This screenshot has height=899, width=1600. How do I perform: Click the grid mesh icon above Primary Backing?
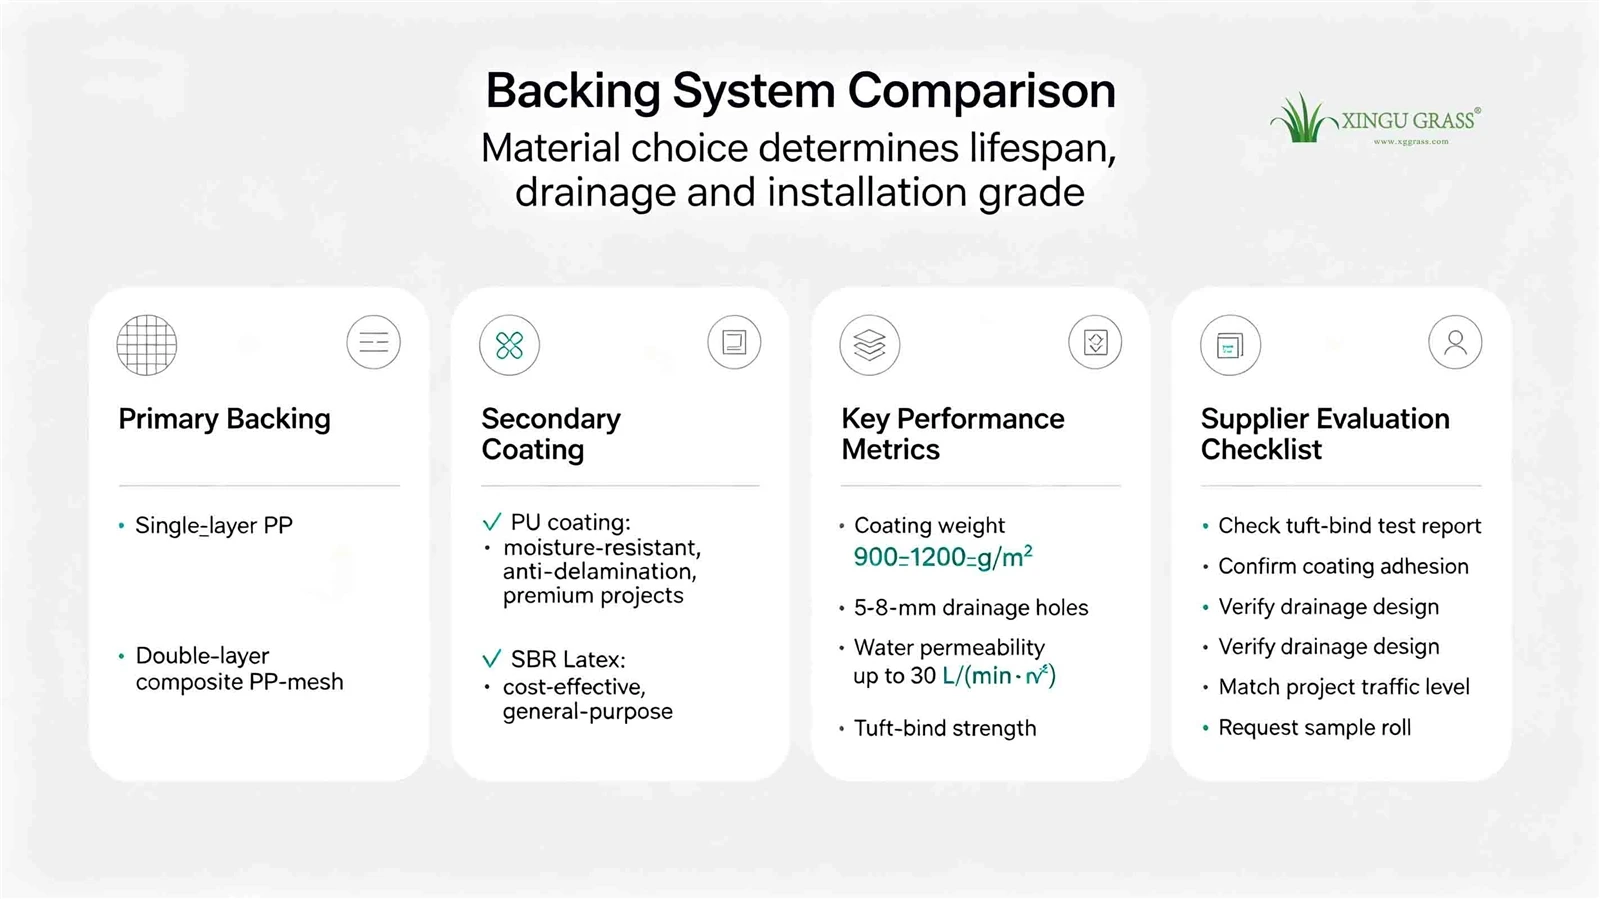tap(147, 345)
